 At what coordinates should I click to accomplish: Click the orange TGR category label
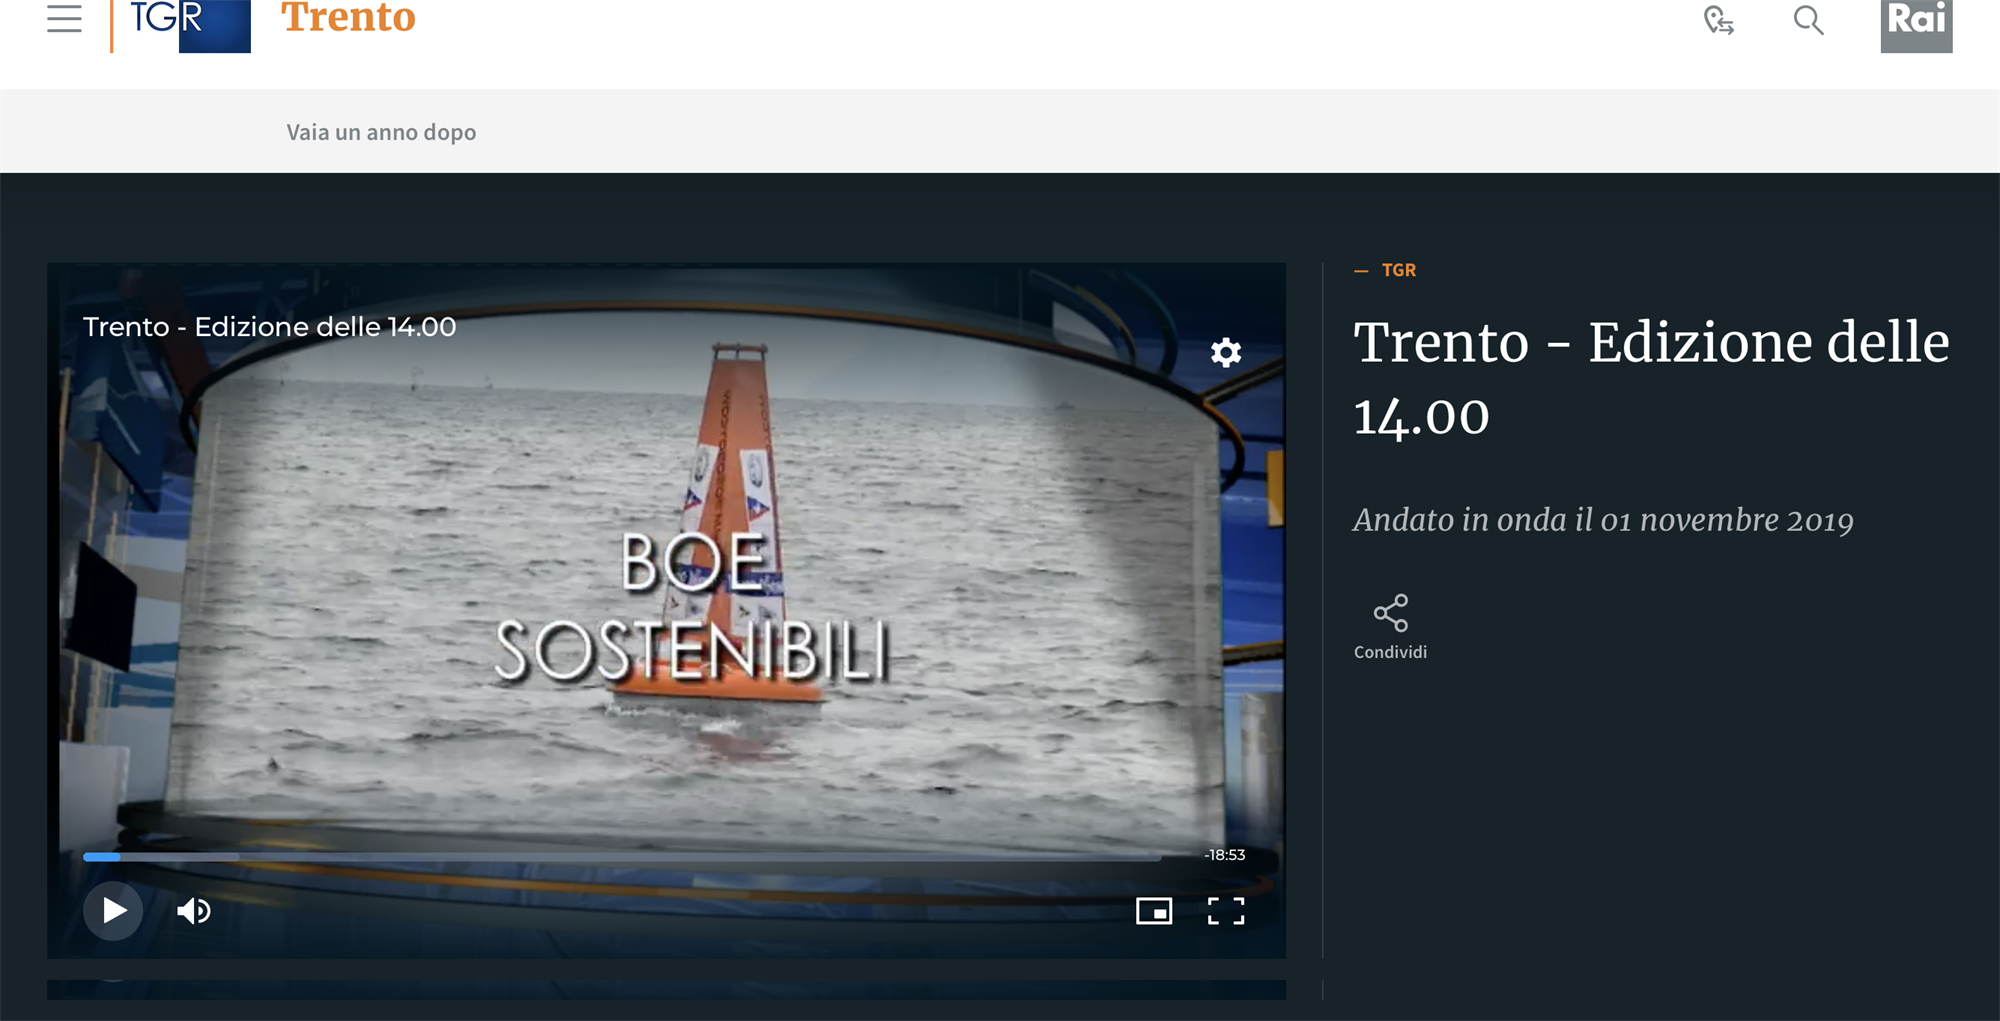(1398, 270)
